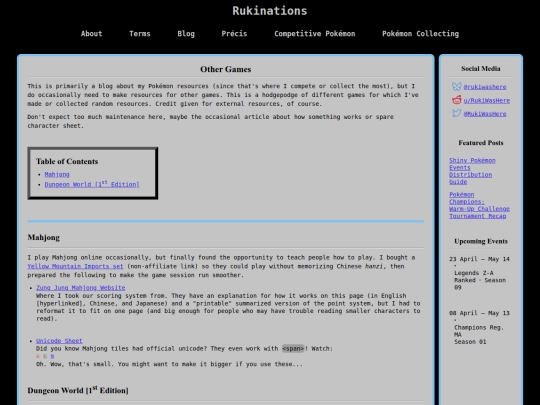Viewport: 540px width, 405px height.
Task: Visit the Yellow Mountain Imports set link
Action: coord(75,266)
